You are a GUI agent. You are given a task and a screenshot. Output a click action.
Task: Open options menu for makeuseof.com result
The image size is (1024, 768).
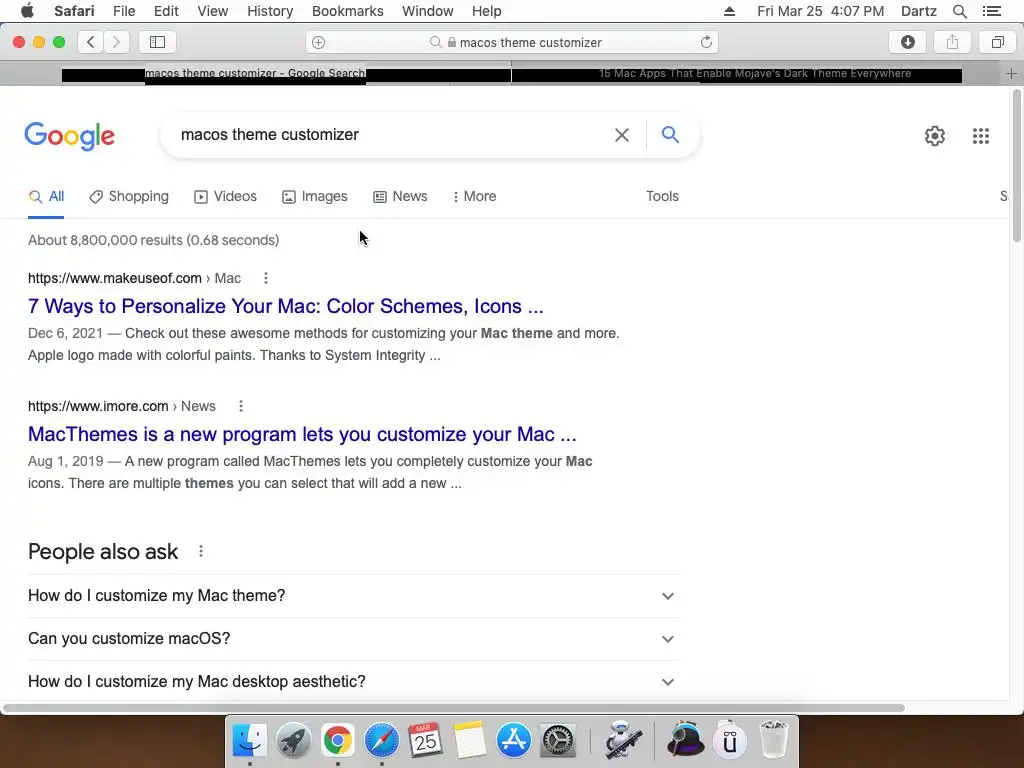[266, 278]
